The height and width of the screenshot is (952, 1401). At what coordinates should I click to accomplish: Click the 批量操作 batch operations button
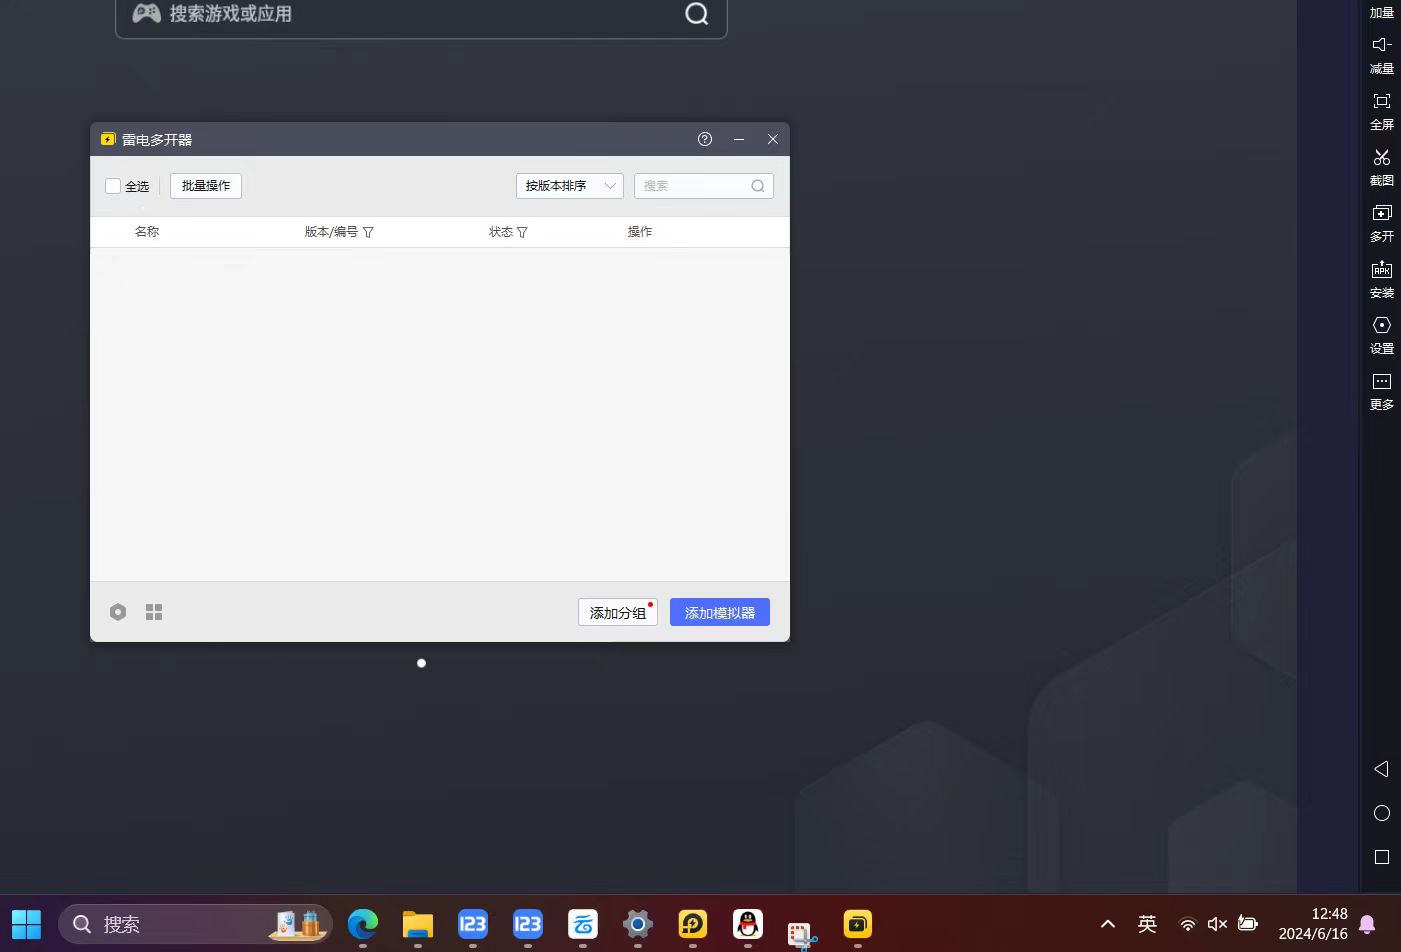(206, 186)
